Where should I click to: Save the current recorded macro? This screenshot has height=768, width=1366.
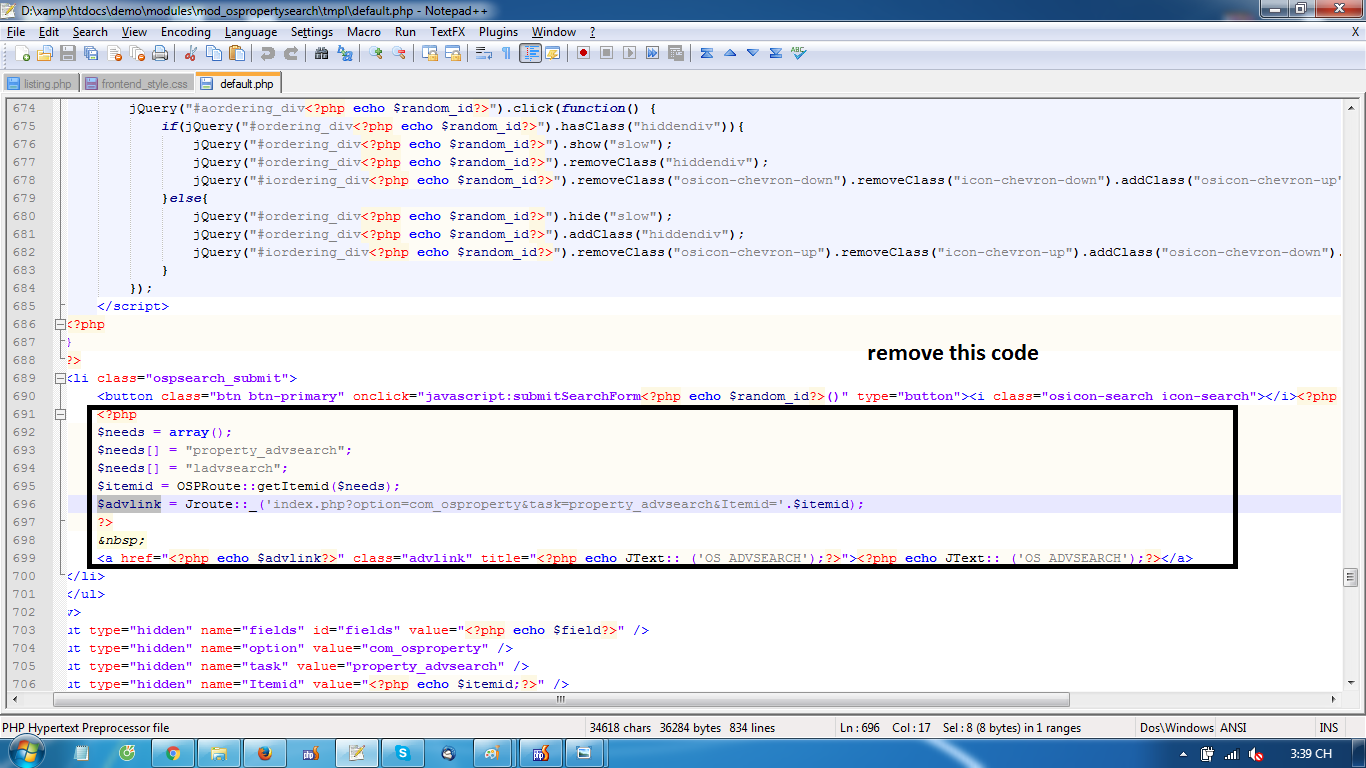pos(675,53)
